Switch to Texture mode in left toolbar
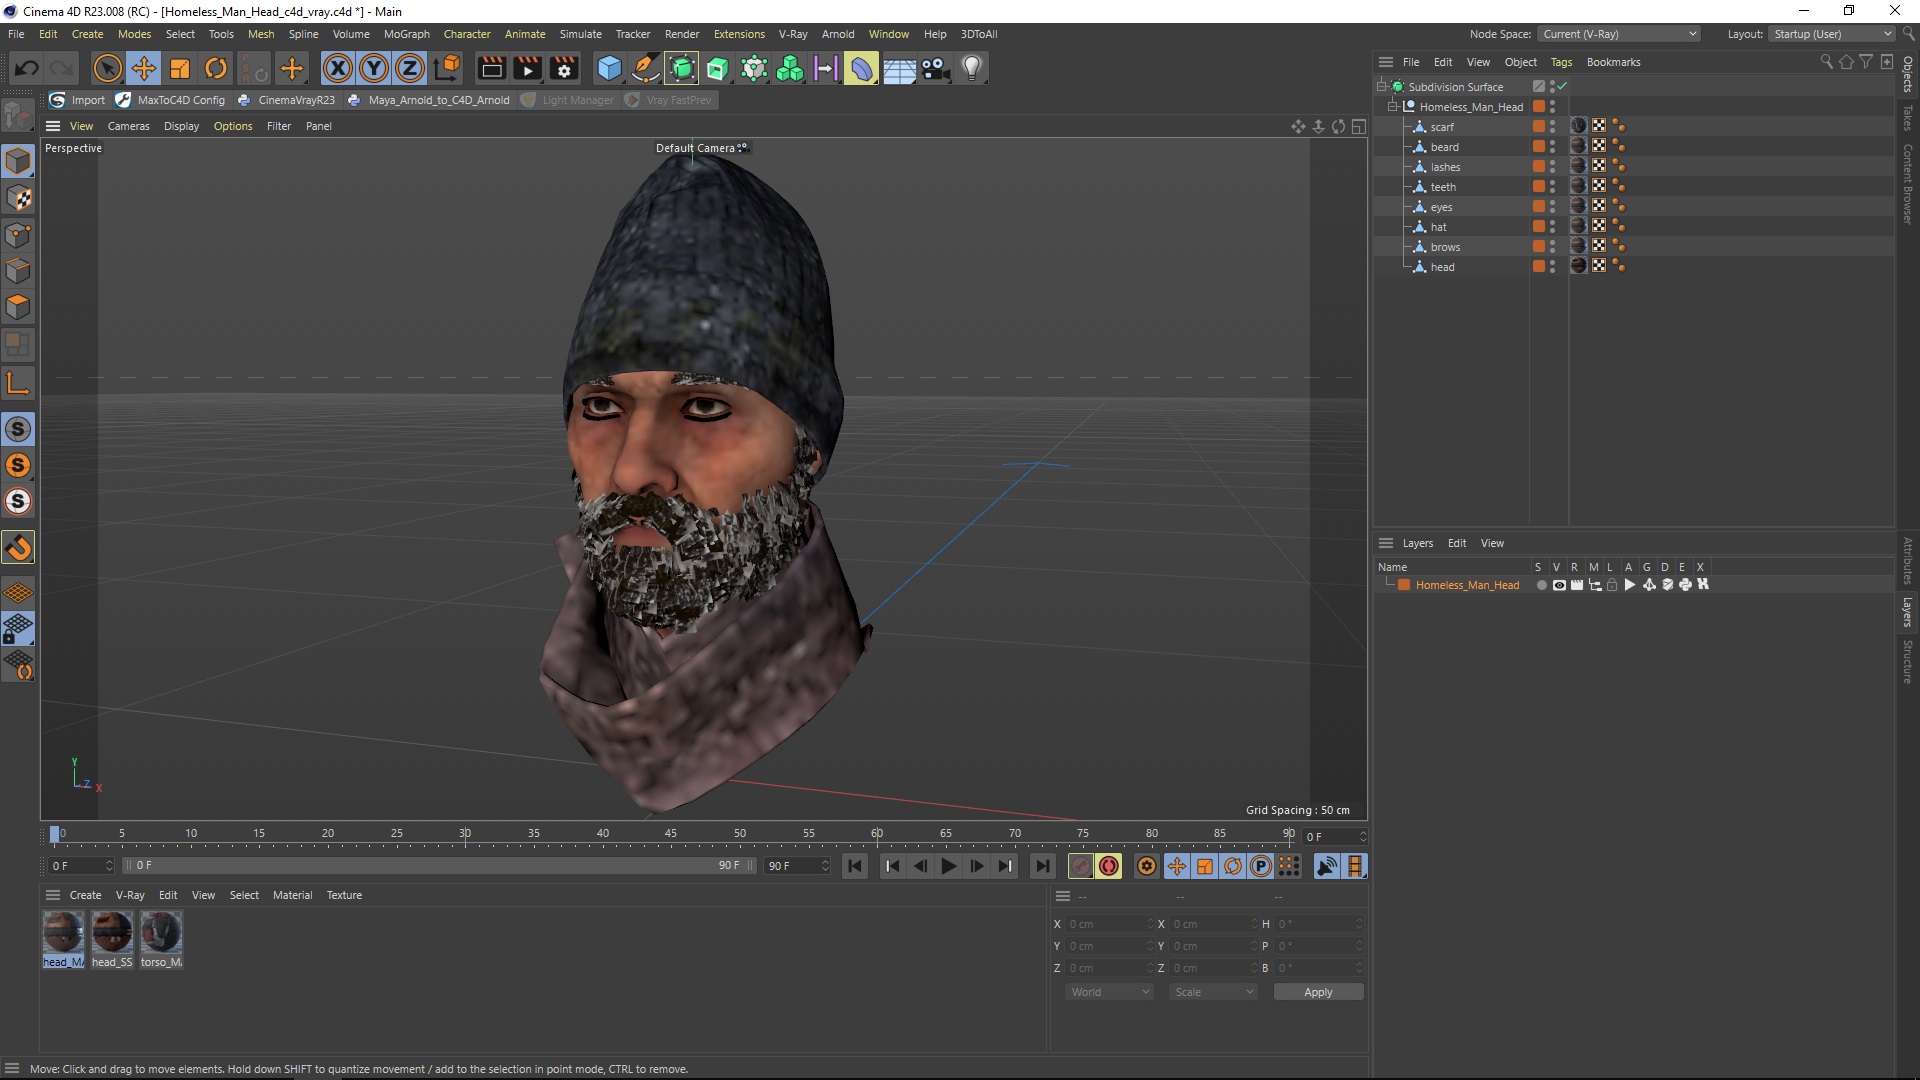Image resolution: width=1920 pixels, height=1080 pixels. [18, 197]
